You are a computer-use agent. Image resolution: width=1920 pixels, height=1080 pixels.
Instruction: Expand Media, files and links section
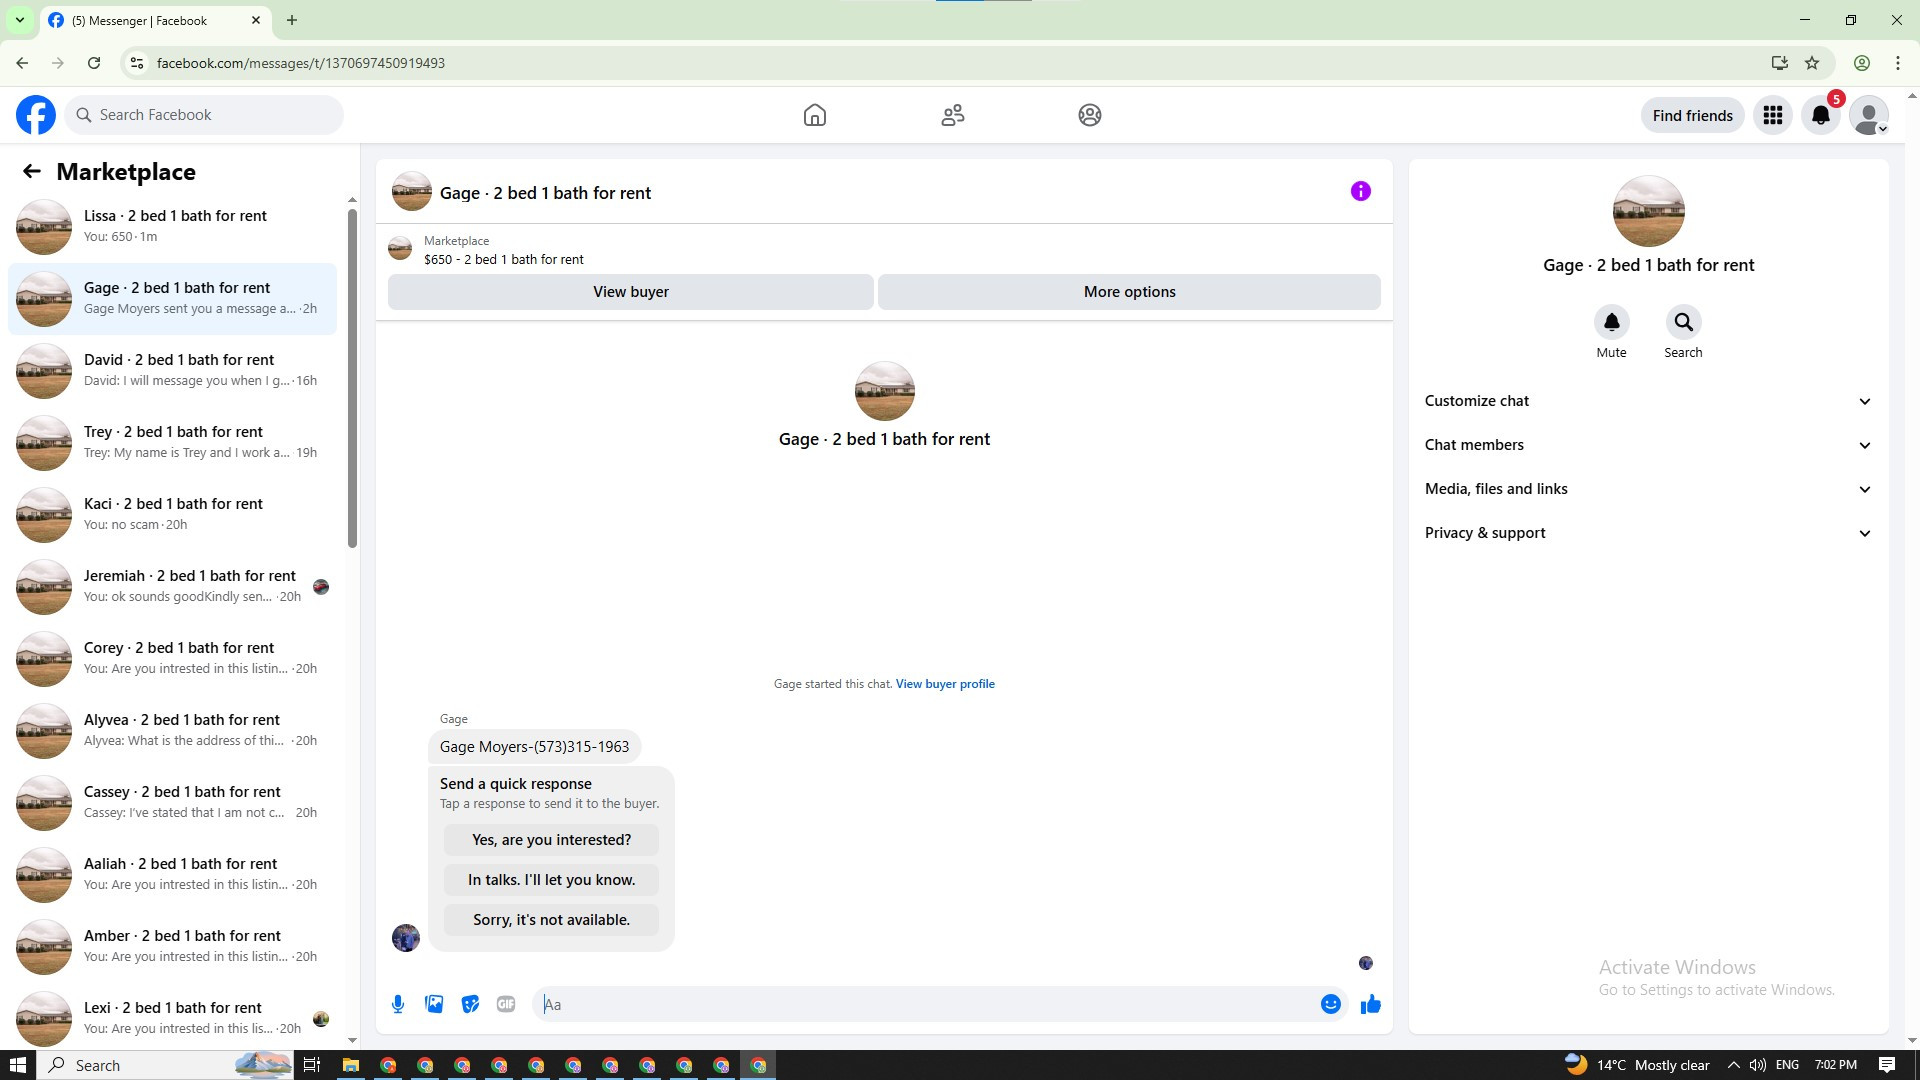(1647, 489)
